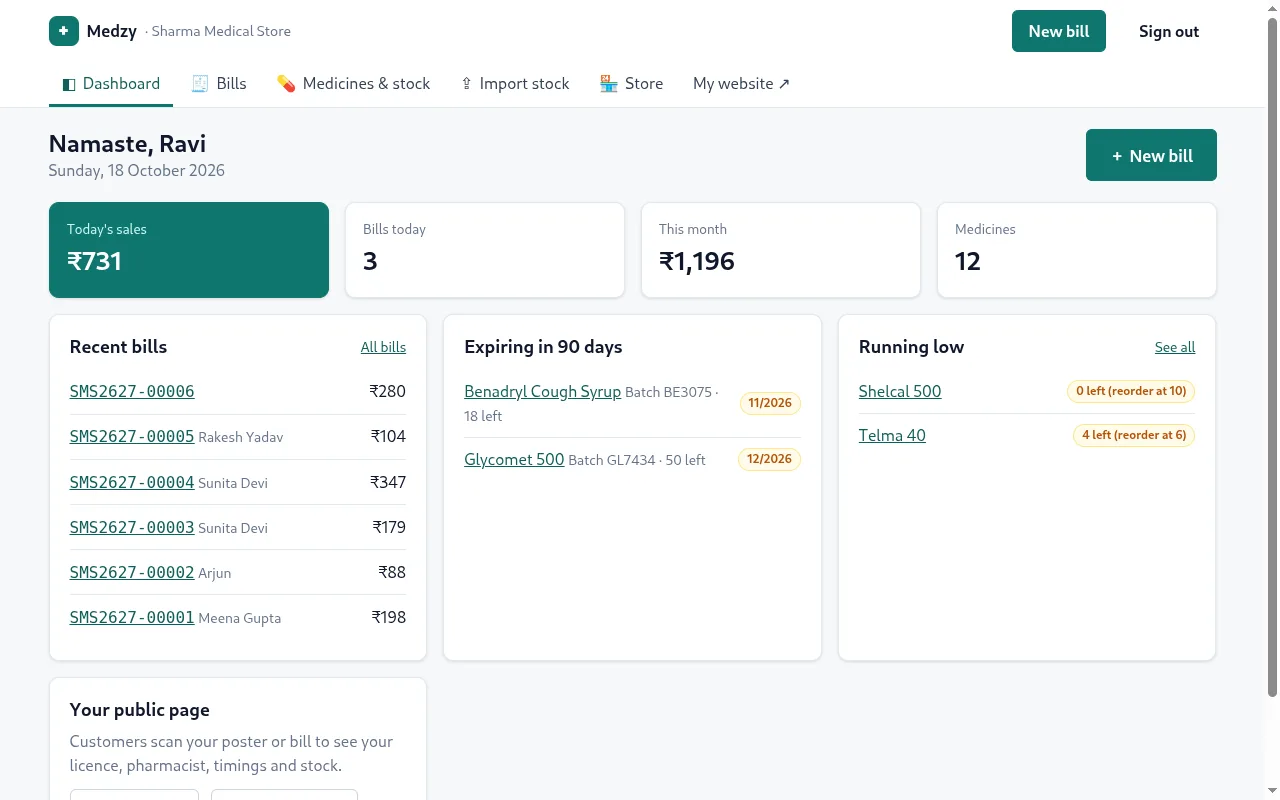The image size is (1280, 800).
Task: Open the Dashboard tab
Action: (x=111, y=84)
